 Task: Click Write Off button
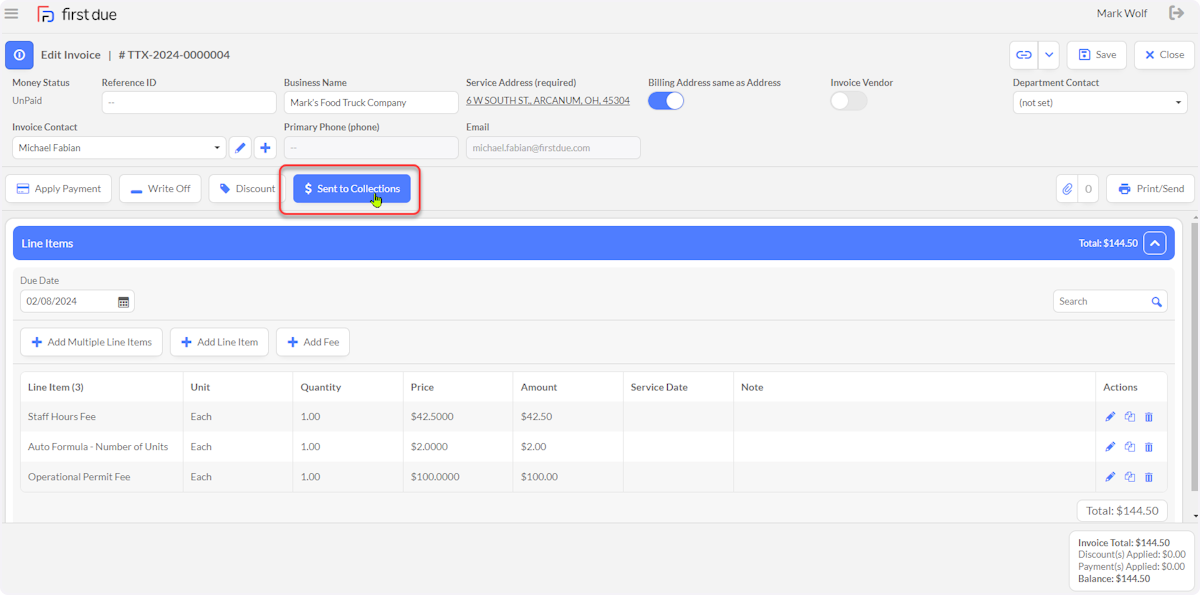click(x=160, y=189)
